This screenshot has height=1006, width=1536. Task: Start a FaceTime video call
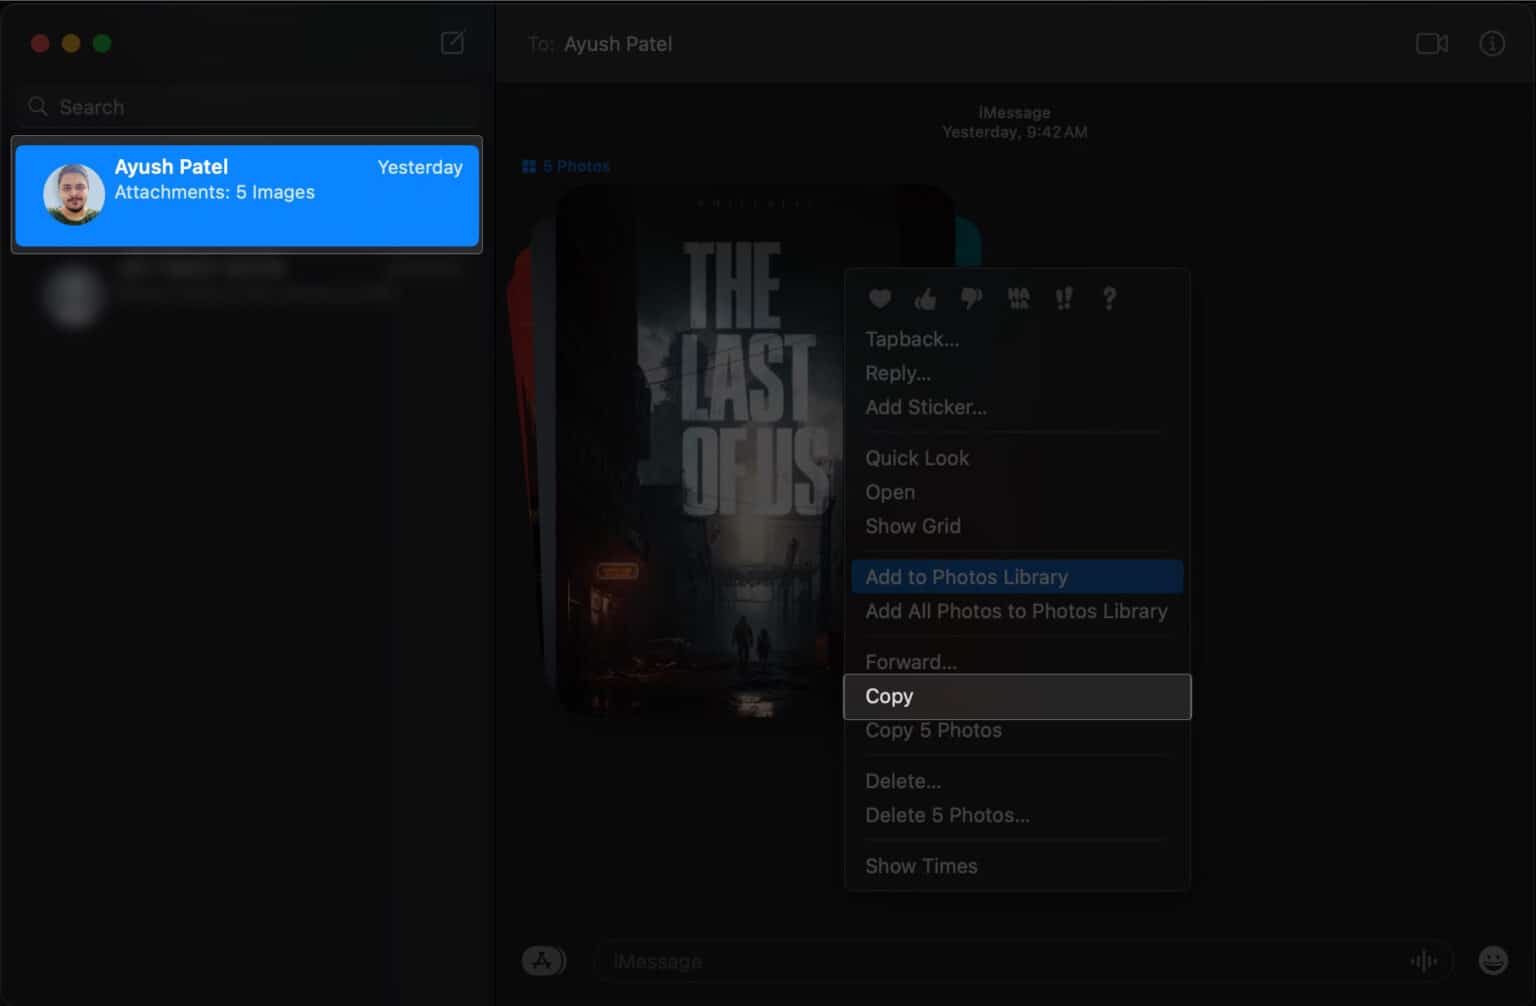point(1430,44)
